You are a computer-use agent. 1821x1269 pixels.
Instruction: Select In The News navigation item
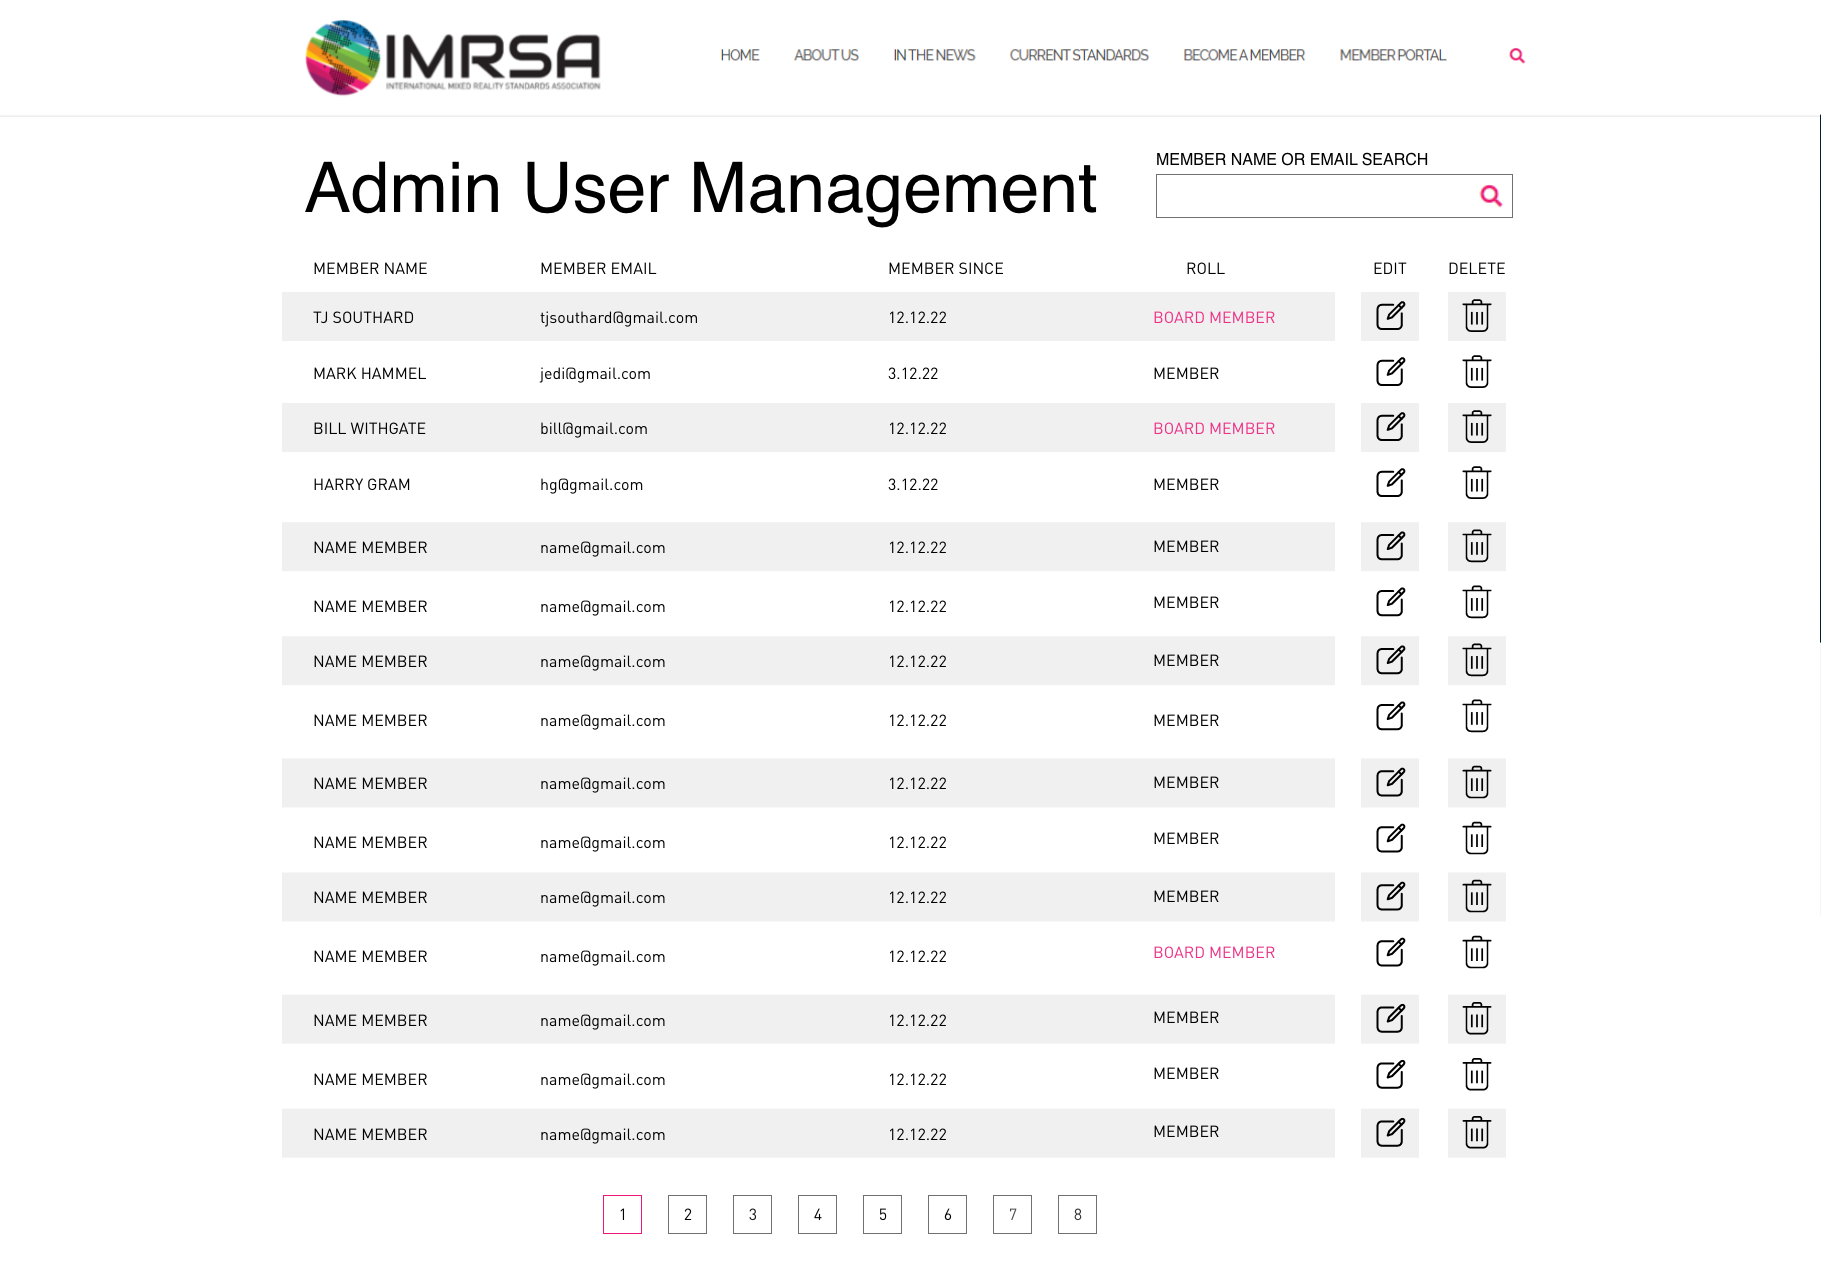(x=933, y=55)
